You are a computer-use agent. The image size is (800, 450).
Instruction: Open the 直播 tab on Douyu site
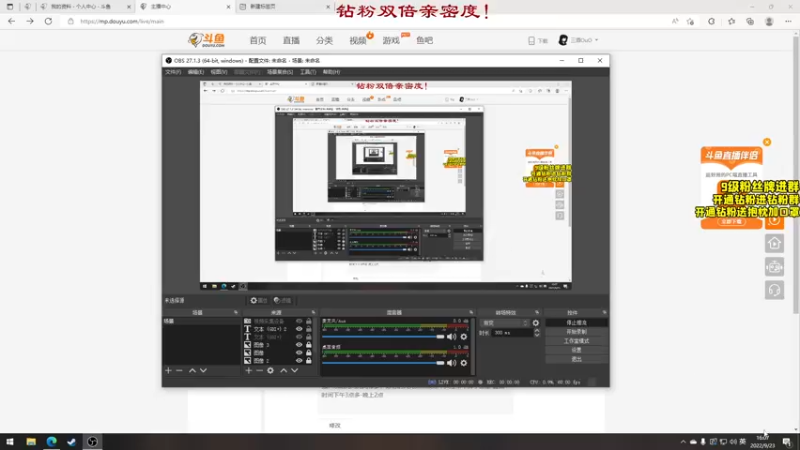click(x=291, y=40)
